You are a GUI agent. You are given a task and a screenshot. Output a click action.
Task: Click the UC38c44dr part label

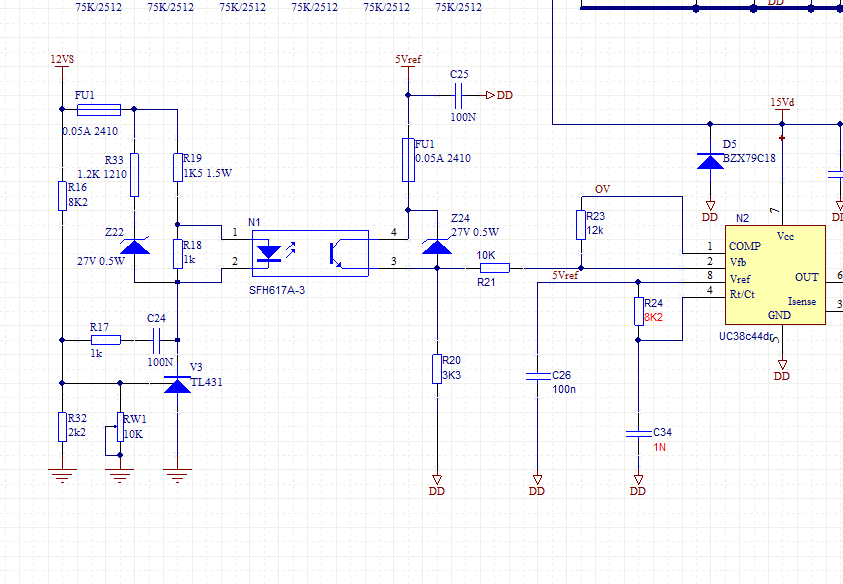pyautogui.click(x=746, y=337)
